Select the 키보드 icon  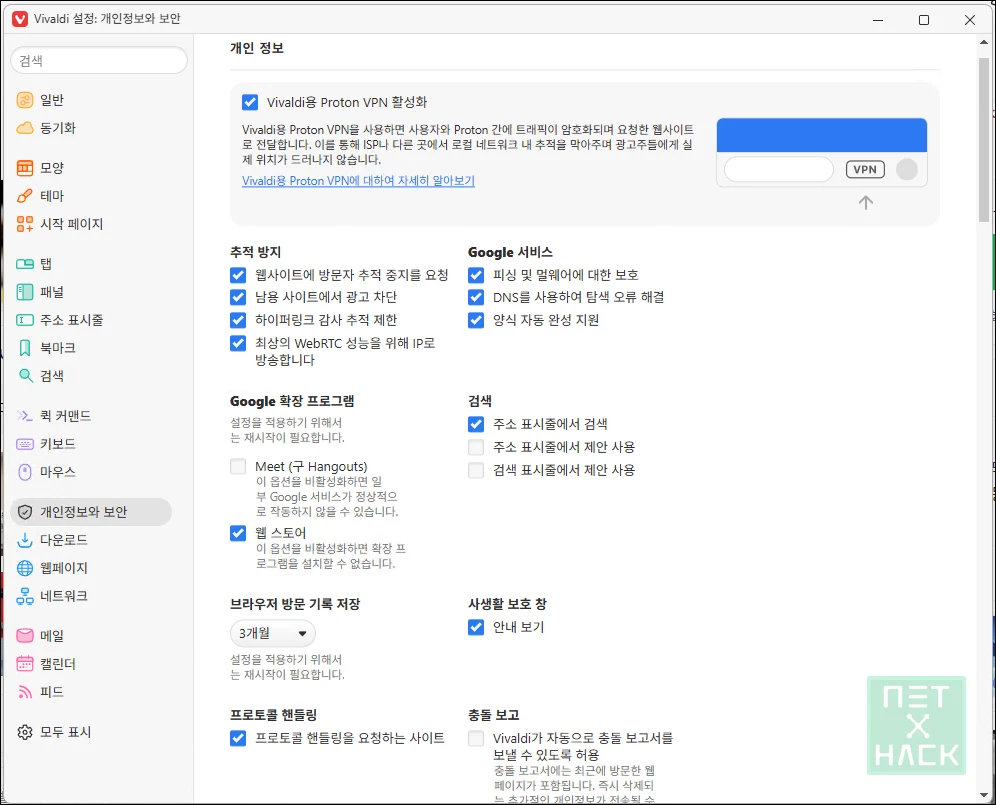[x=25, y=443]
